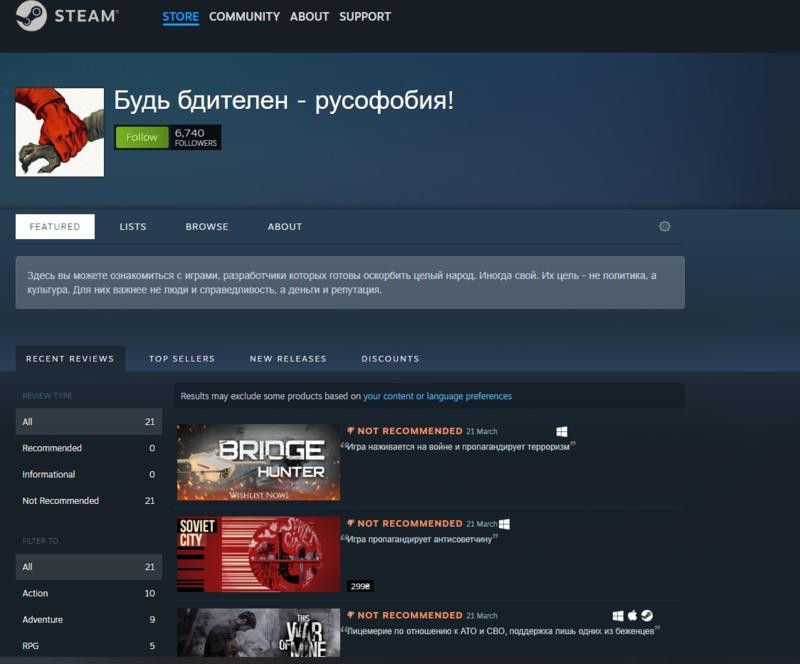800x664 pixels.
Task: Click thumbs-down icon on This War of Mine review
Action: [x=351, y=615]
